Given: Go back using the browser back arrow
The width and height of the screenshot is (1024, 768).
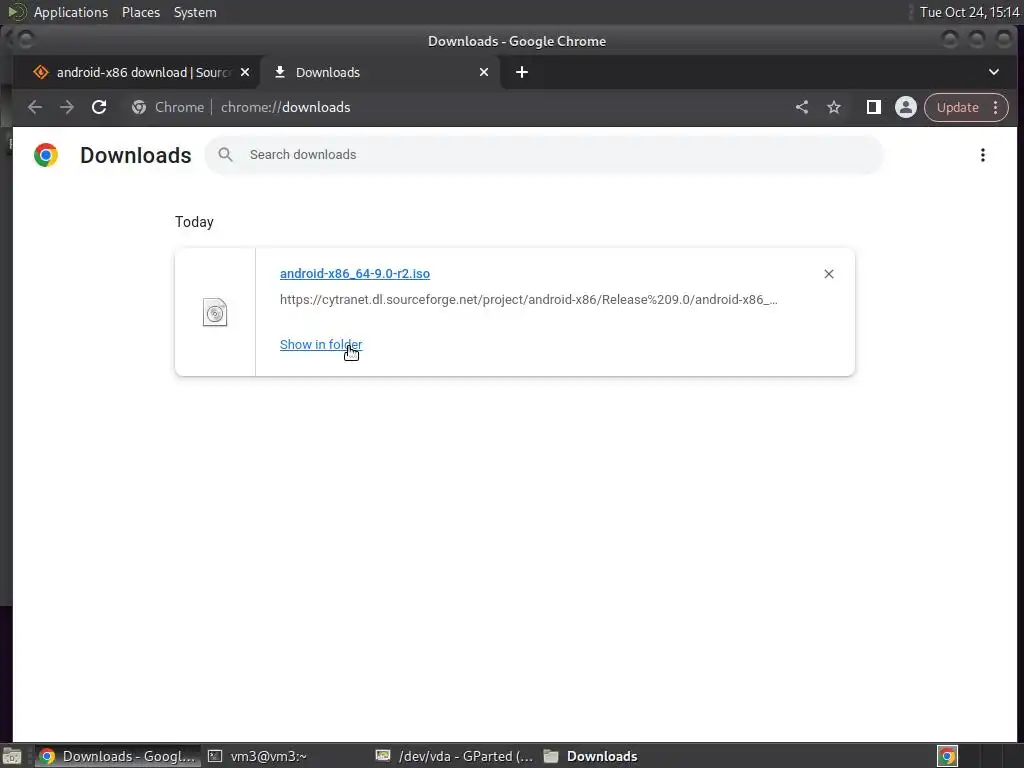Looking at the screenshot, I should point(35,107).
